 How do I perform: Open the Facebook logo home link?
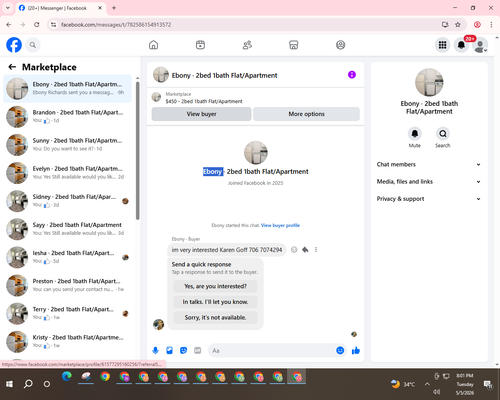14,45
